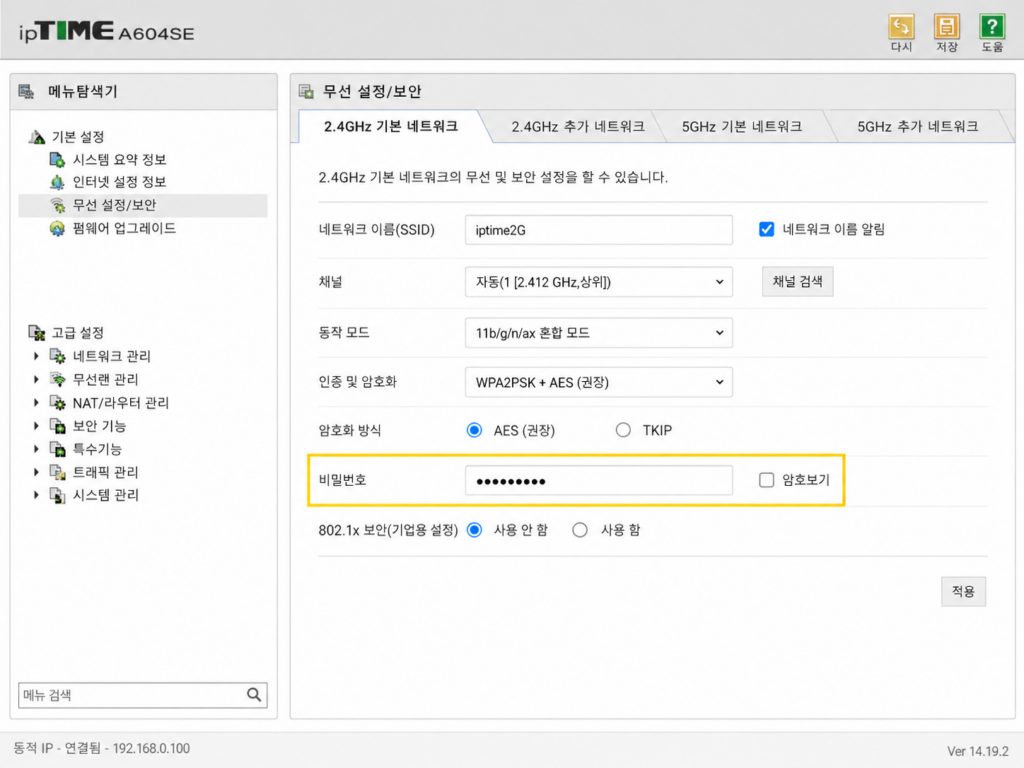
Task: Open 펌웨어 업그레이드 menu entry
Action: coord(124,229)
